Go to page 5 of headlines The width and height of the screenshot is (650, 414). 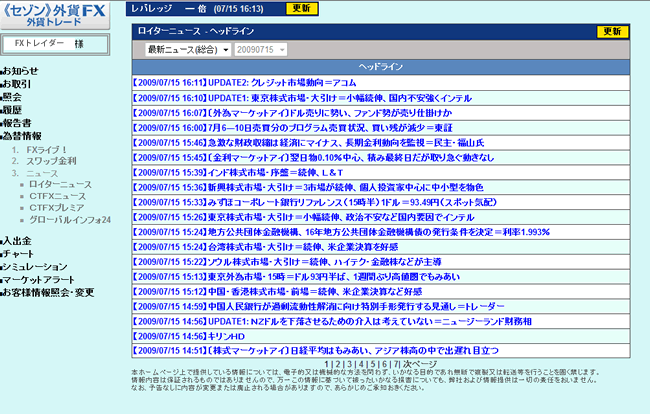tap(373, 364)
